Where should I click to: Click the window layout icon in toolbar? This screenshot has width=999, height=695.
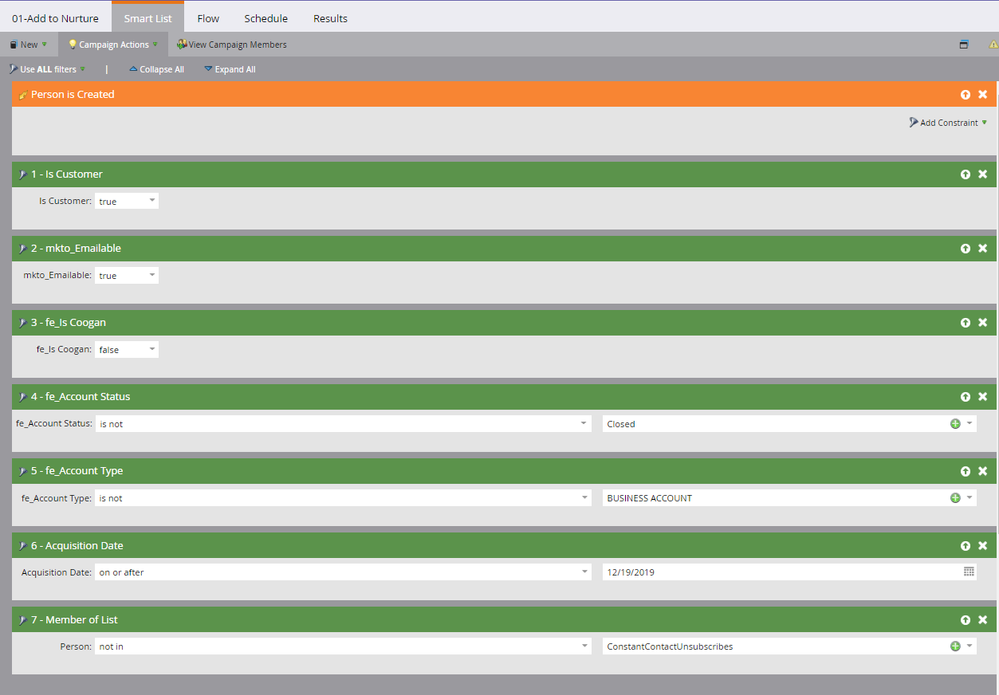[x=963, y=45]
